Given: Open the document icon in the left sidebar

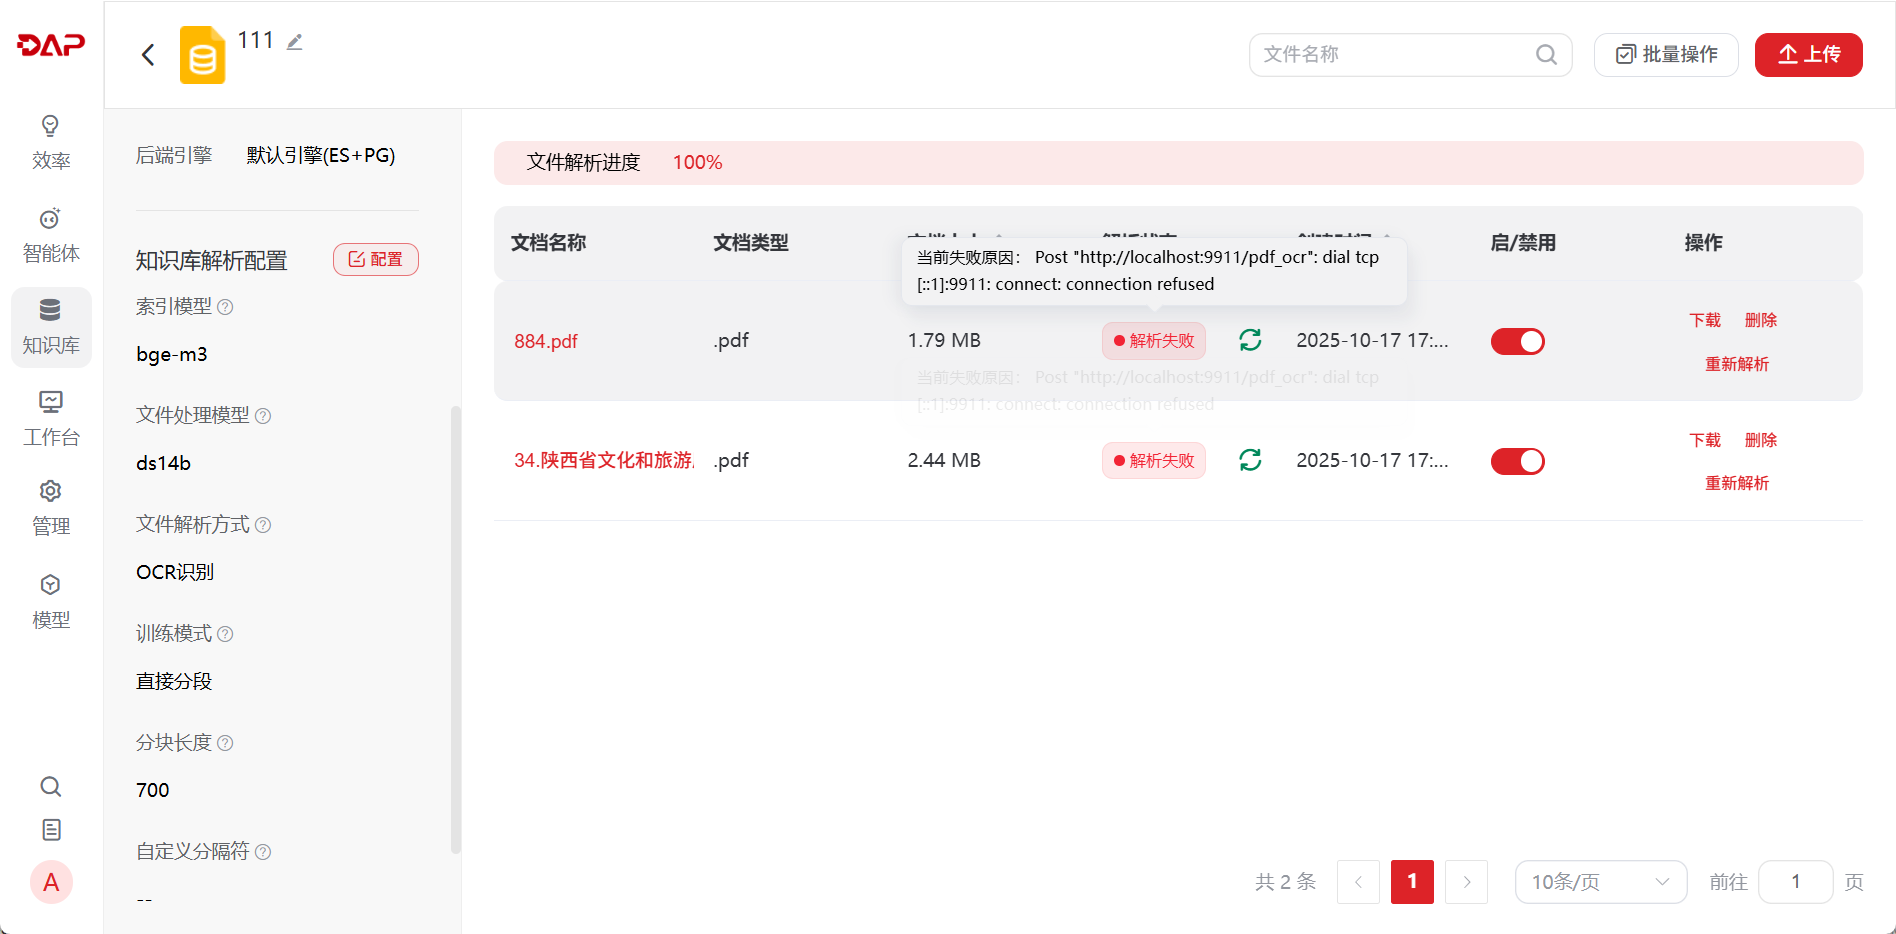Looking at the screenshot, I should point(51,830).
